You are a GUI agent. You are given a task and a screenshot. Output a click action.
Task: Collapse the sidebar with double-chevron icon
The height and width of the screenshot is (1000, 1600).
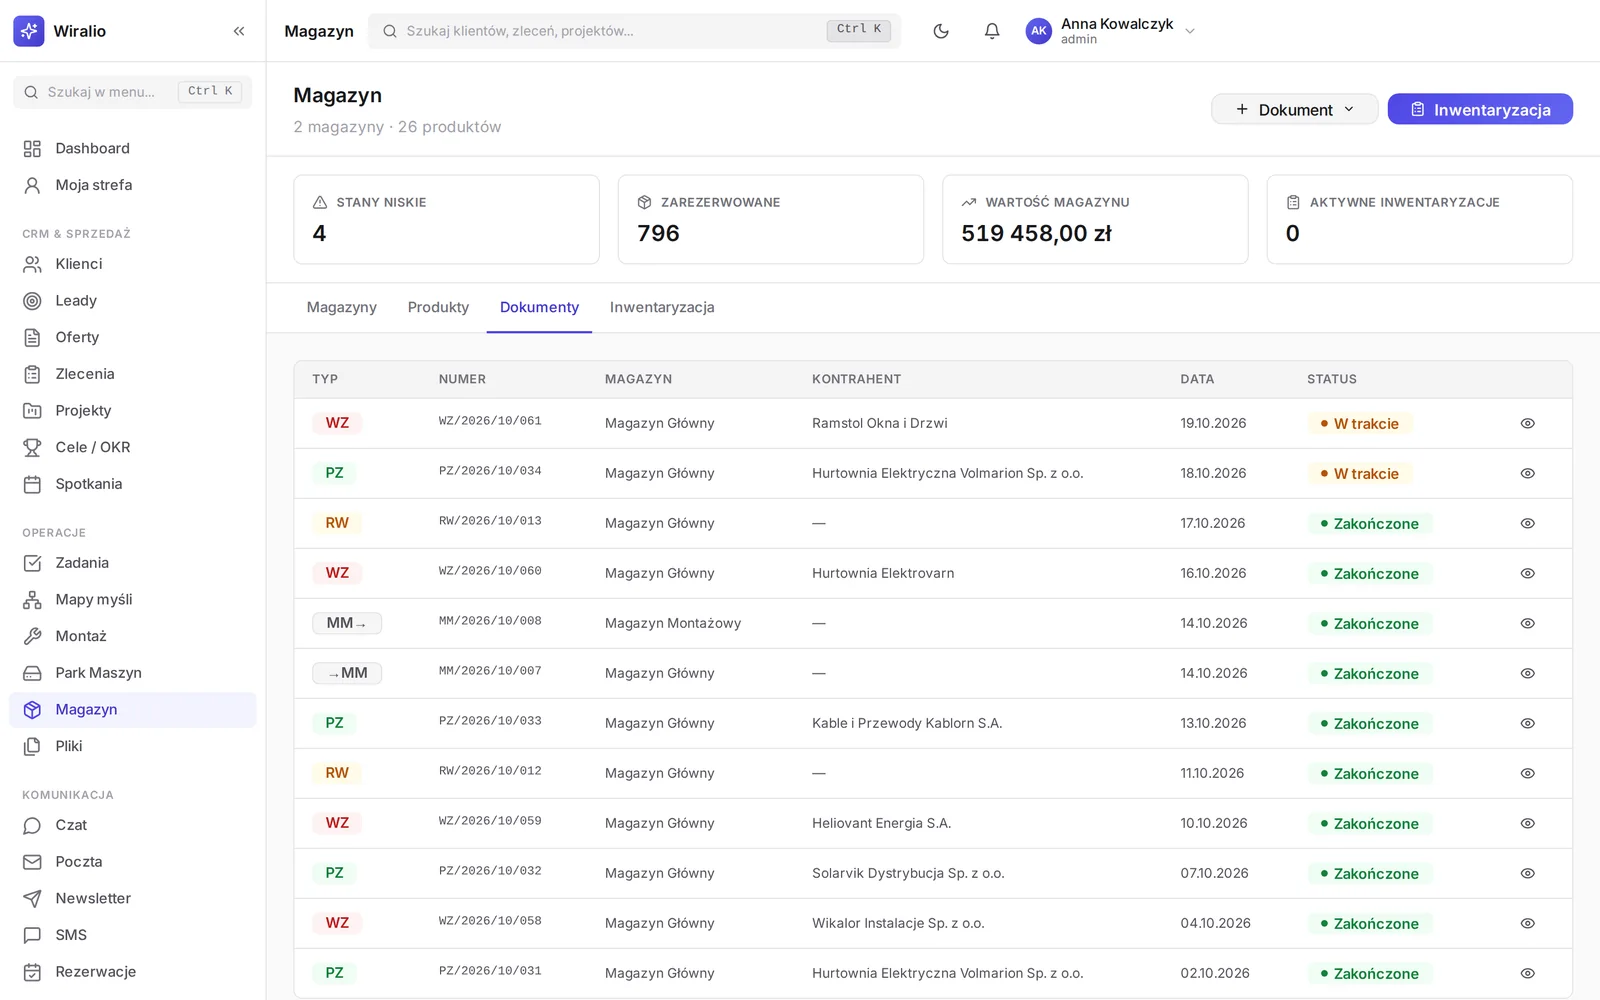coord(239,31)
